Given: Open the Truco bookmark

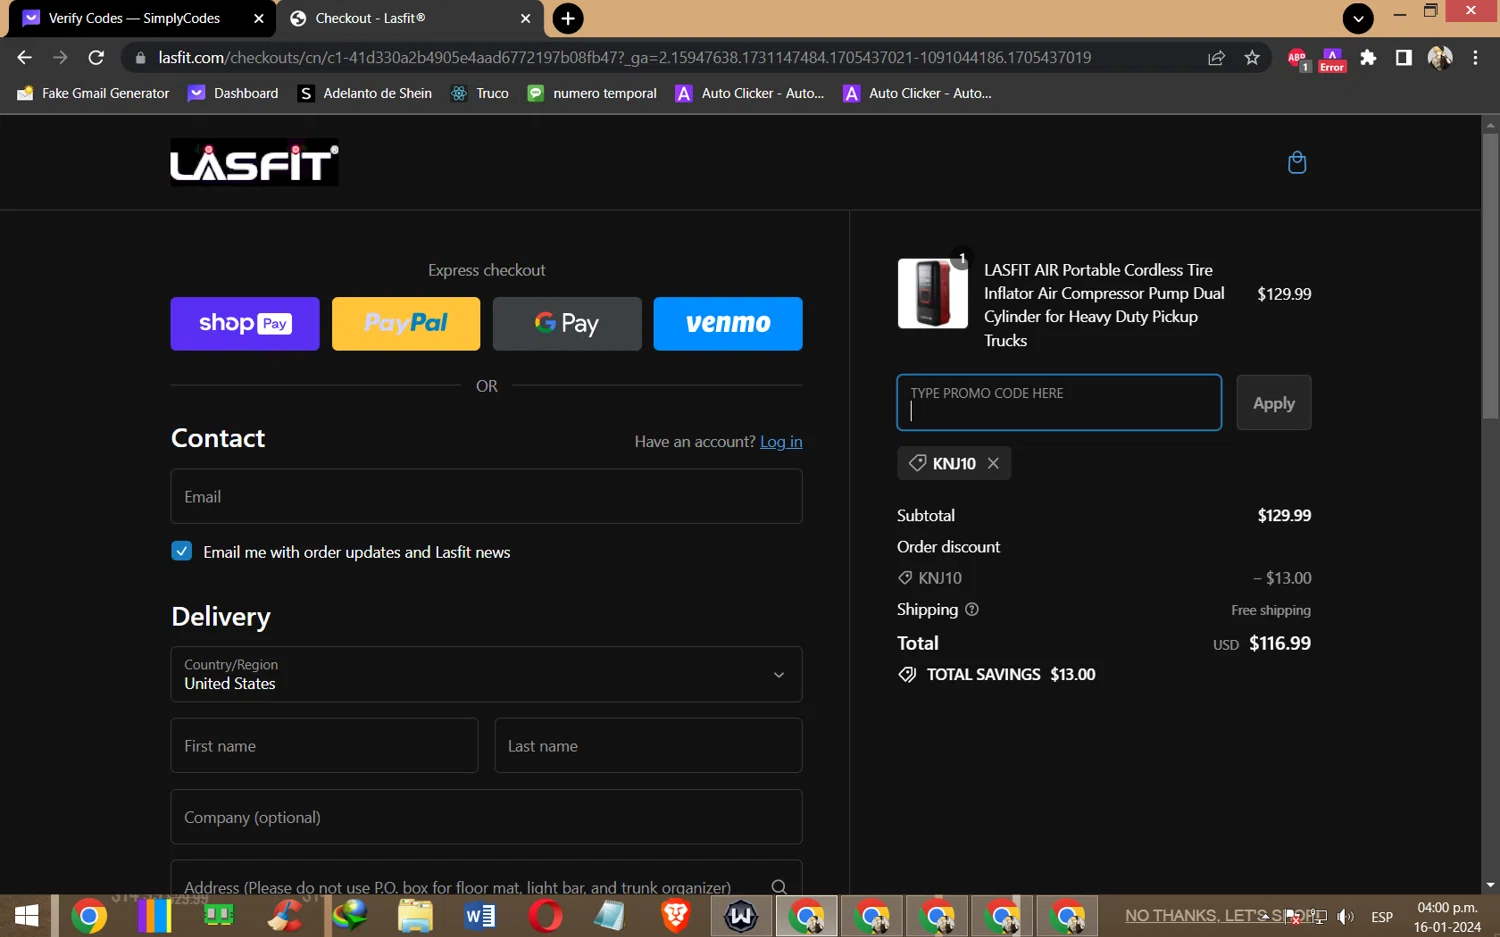Looking at the screenshot, I should tap(480, 93).
